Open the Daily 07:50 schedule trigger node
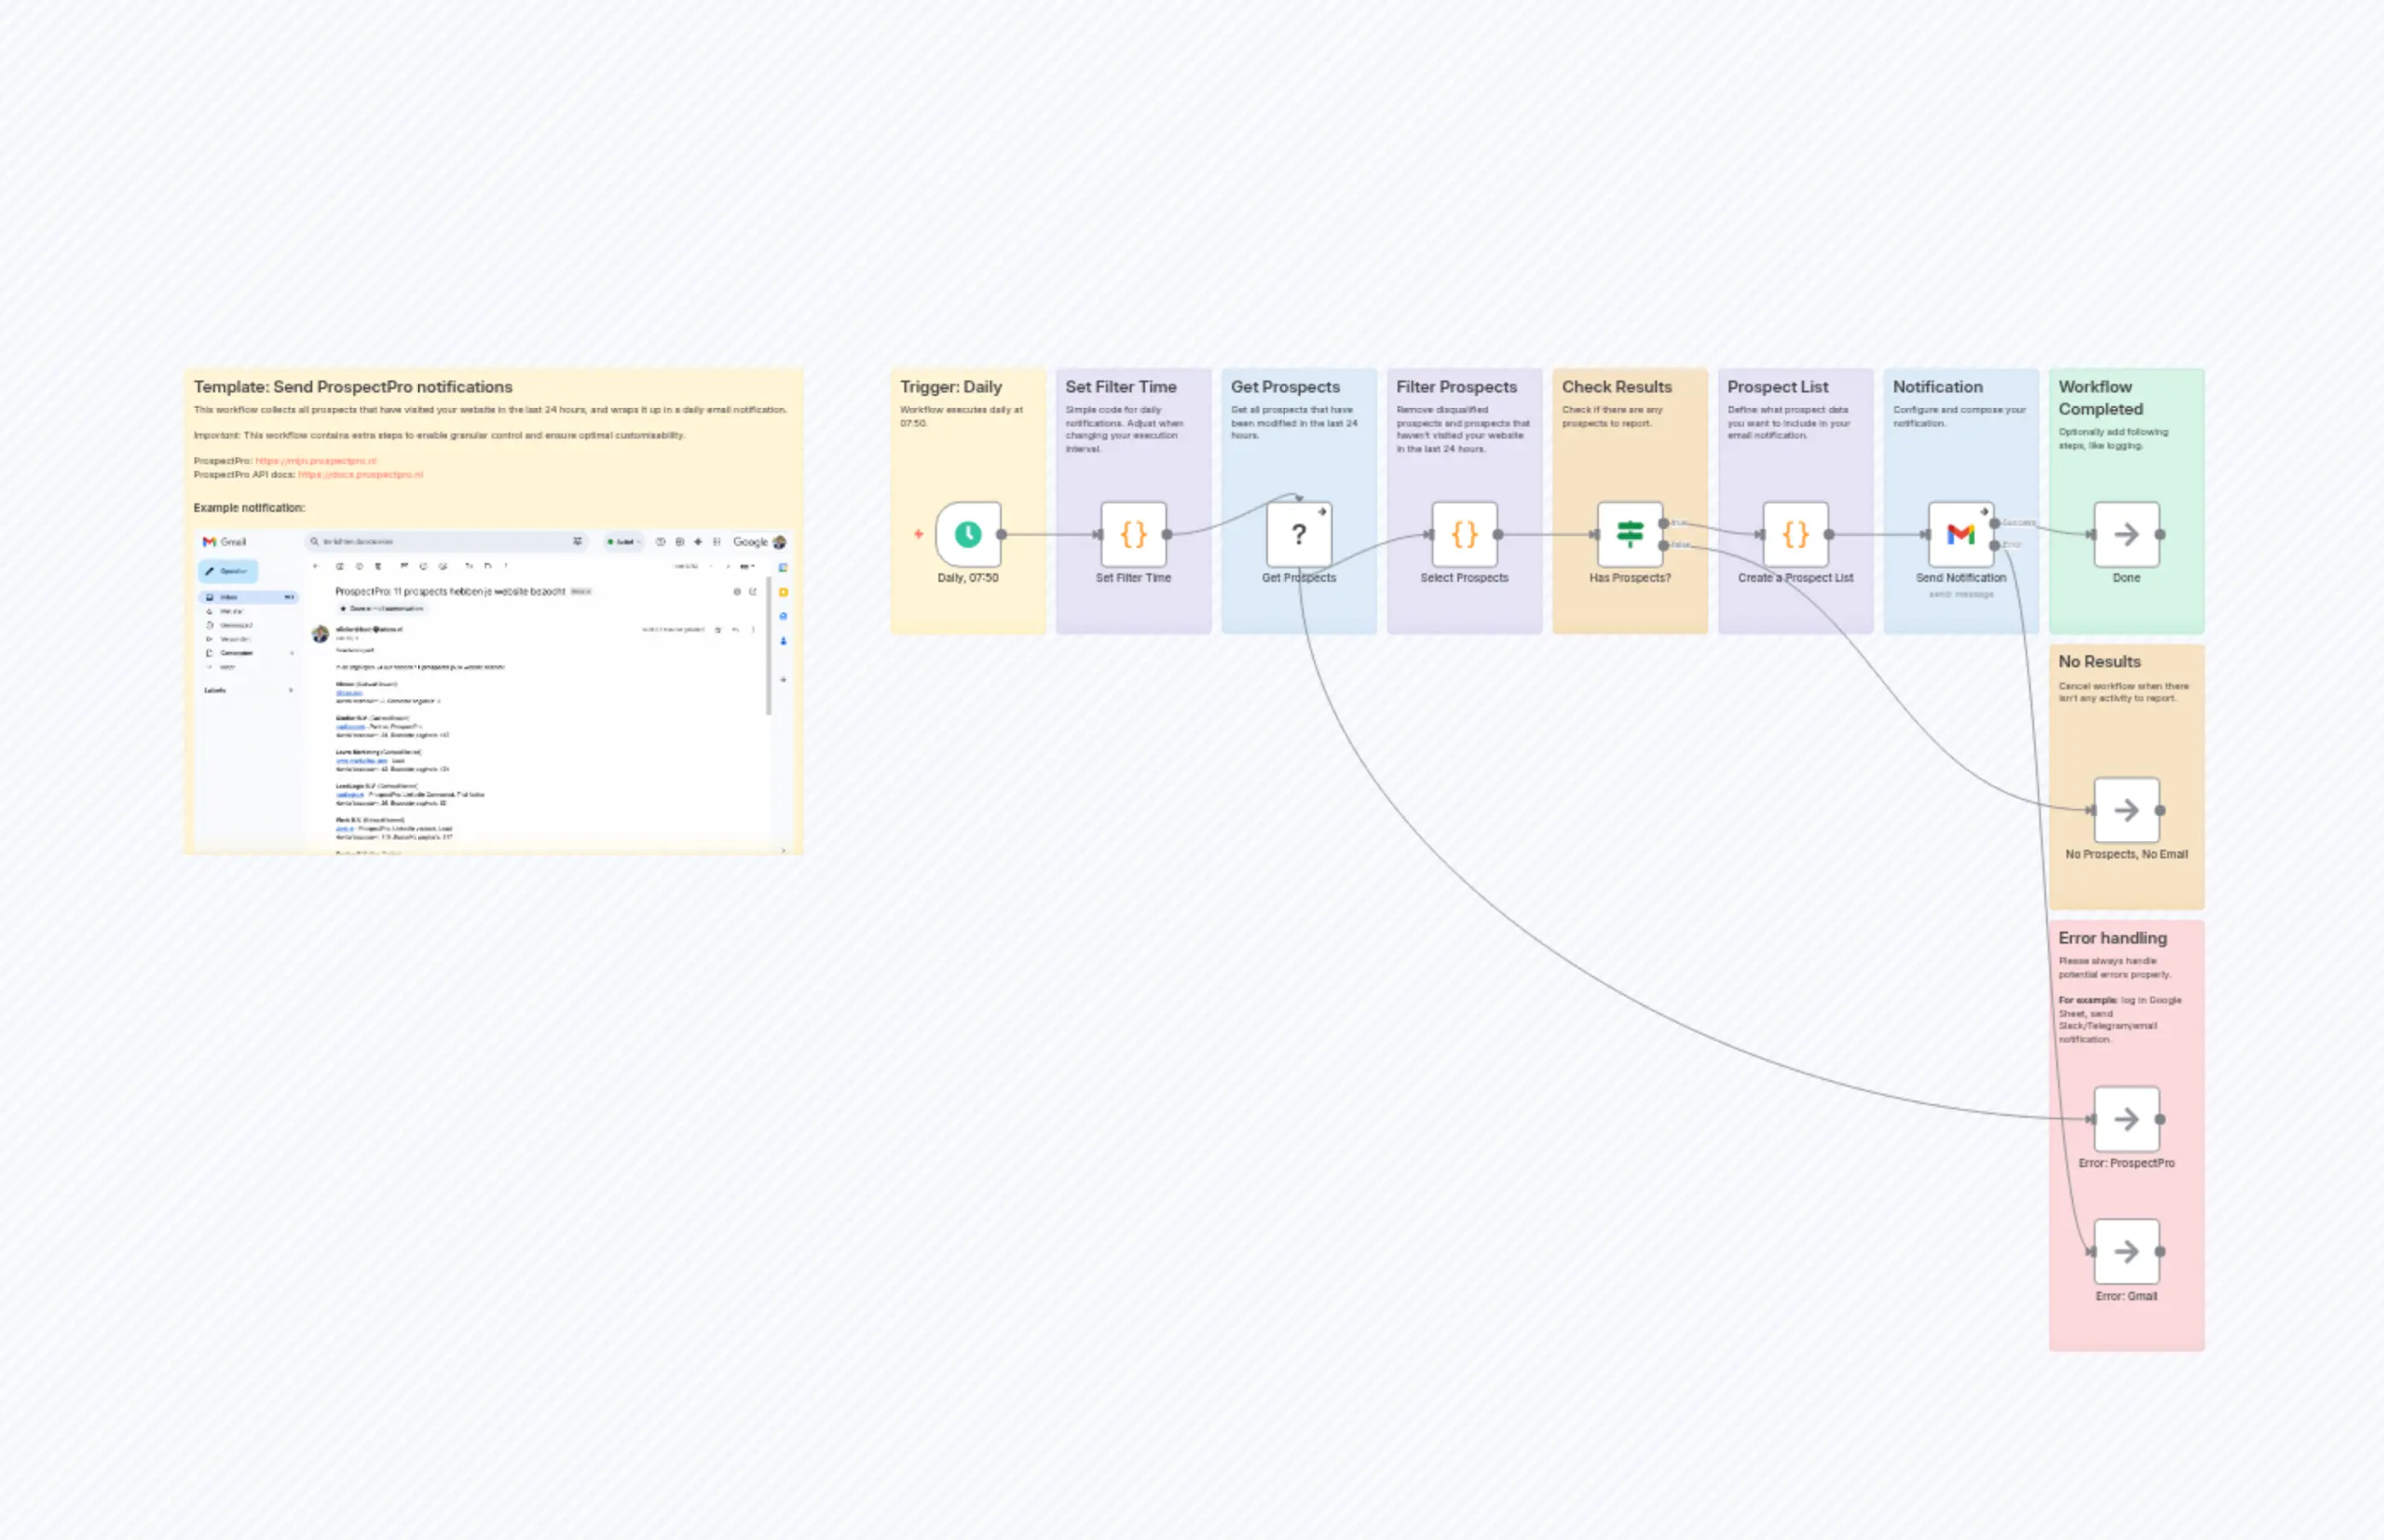This screenshot has width=2384, height=1540. (968, 535)
